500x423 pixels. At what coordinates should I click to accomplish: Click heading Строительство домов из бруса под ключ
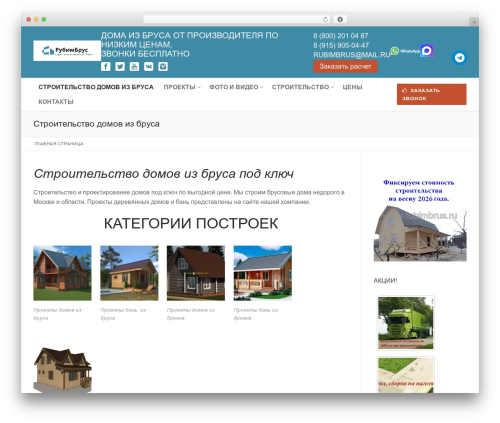(x=164, y=174)
